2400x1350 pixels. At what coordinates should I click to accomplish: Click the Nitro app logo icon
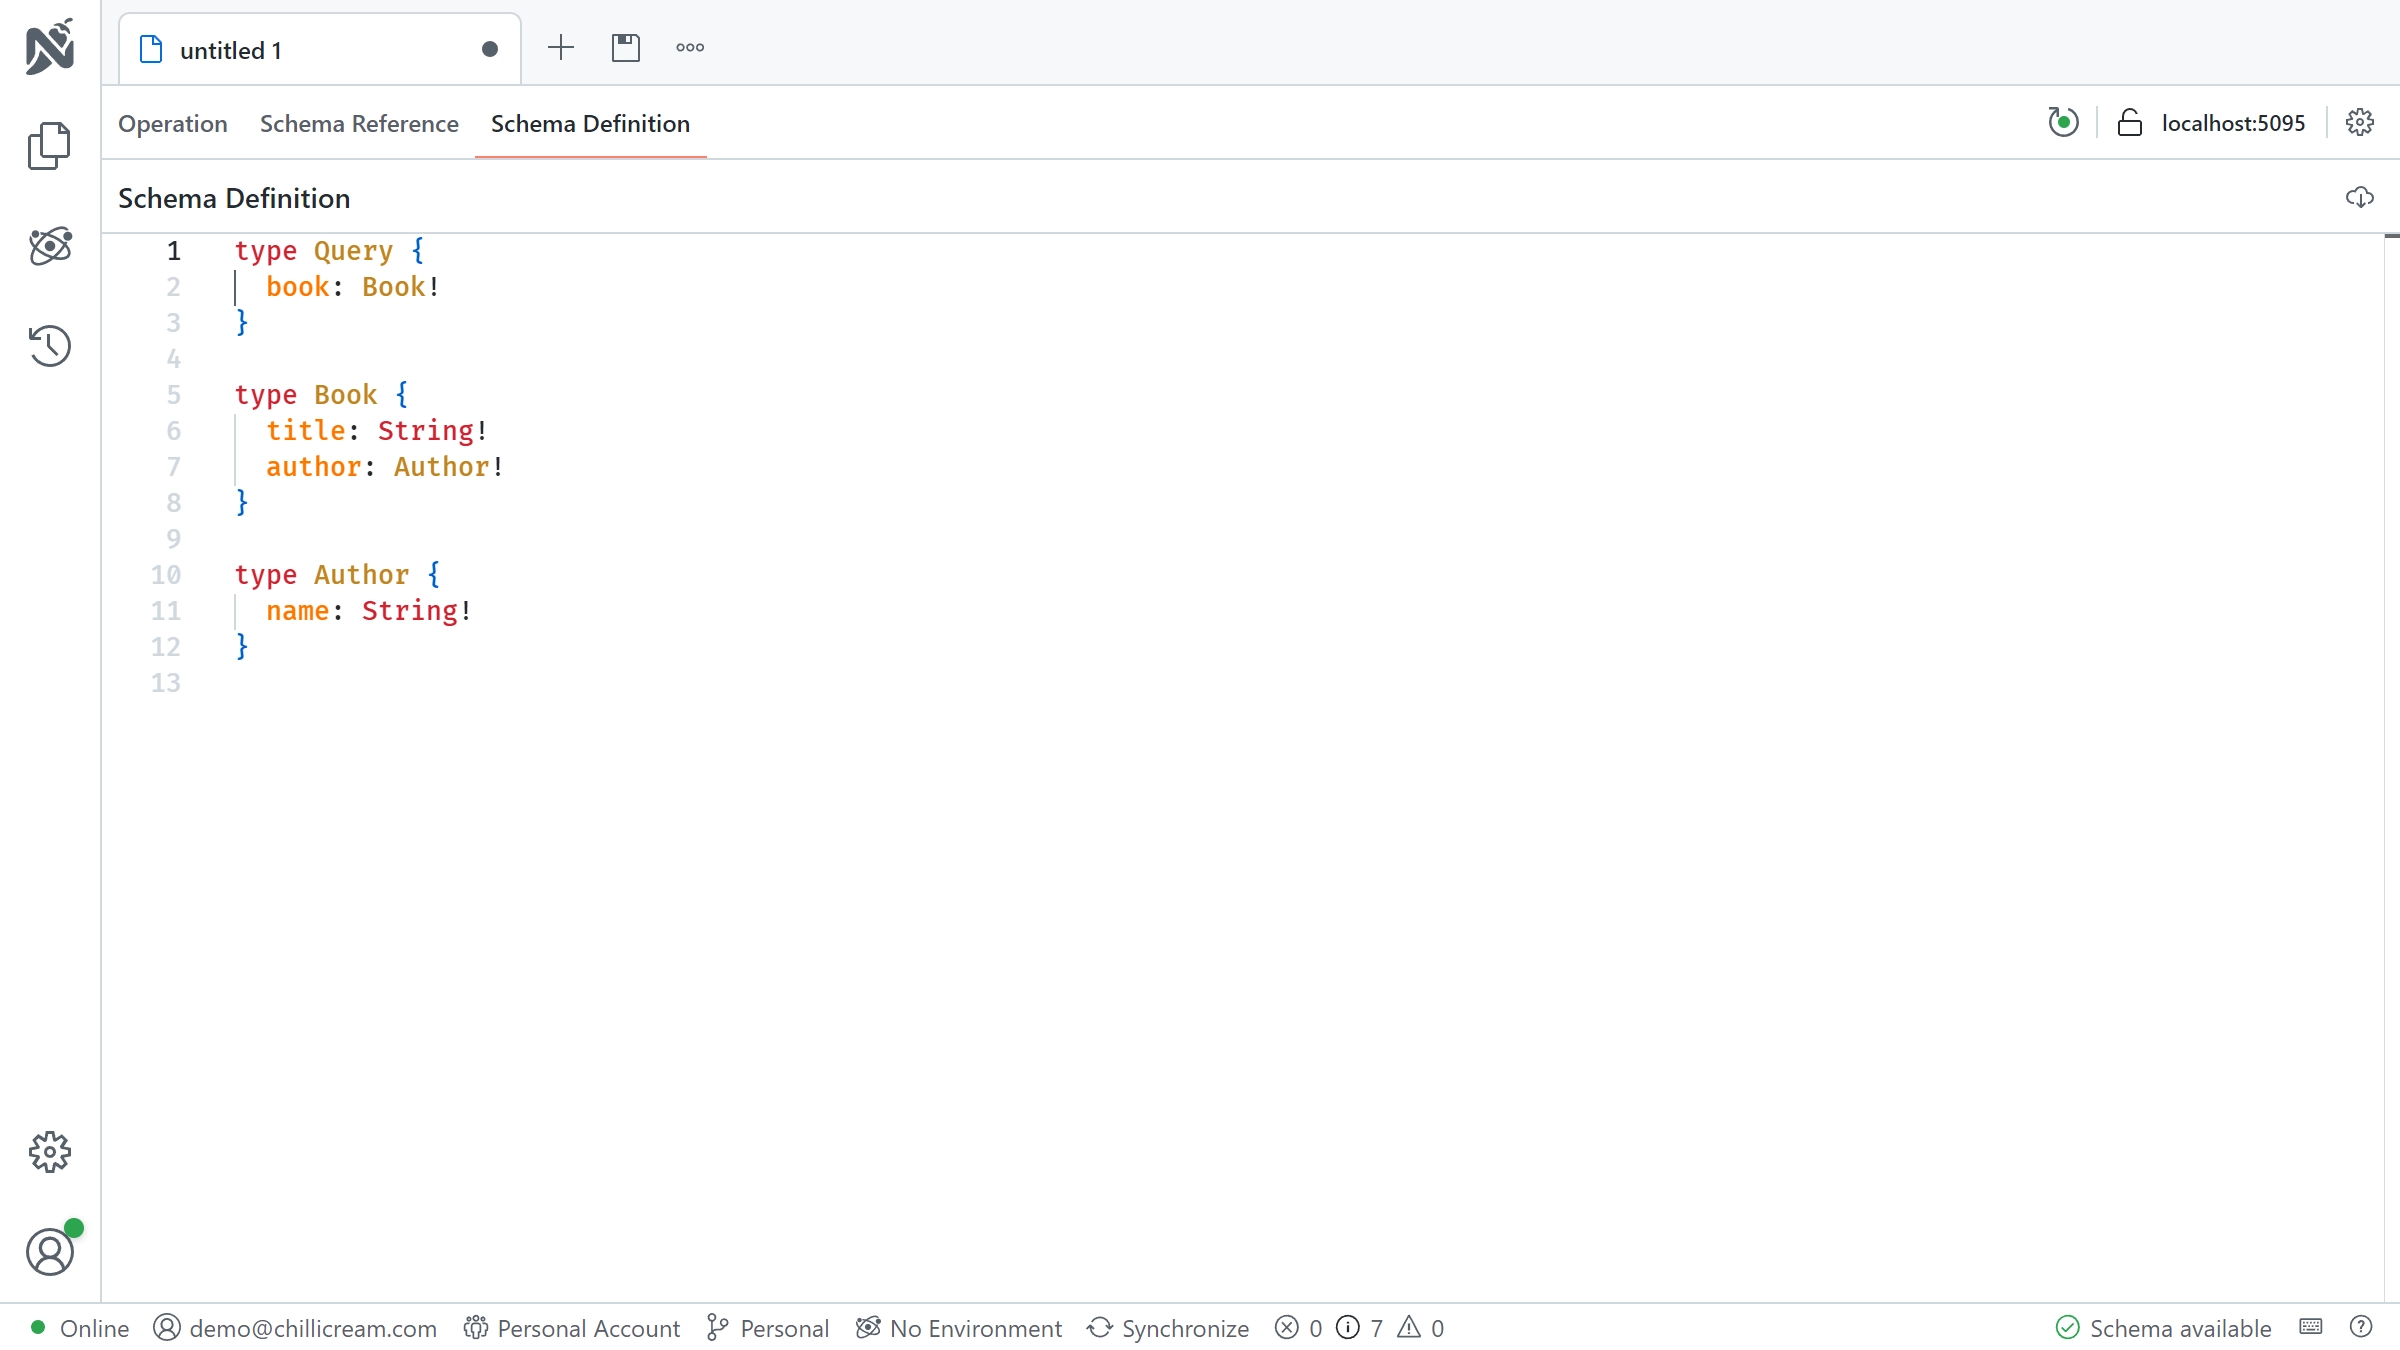coord(50,46)
